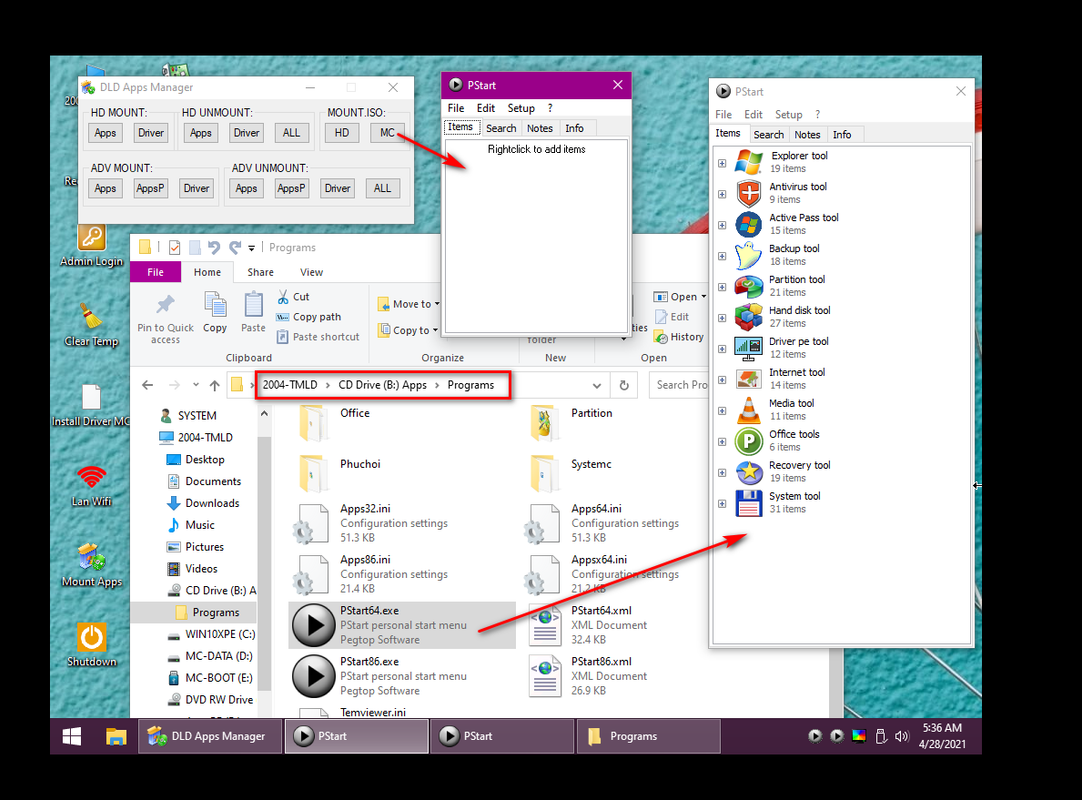The height and width of the screenshot is (800, 1082).
Task: Click ADV MOUNT AppsP button
Action: click(150, 188)
